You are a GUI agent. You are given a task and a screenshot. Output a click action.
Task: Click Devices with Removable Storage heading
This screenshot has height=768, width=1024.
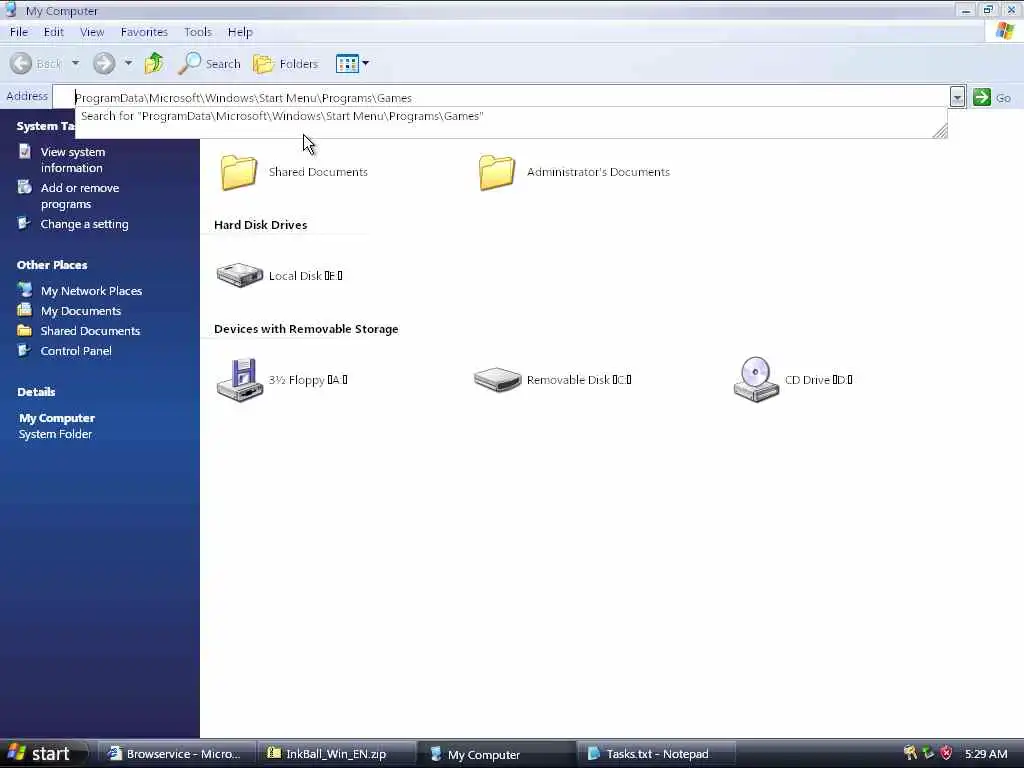tap(306, 329)
